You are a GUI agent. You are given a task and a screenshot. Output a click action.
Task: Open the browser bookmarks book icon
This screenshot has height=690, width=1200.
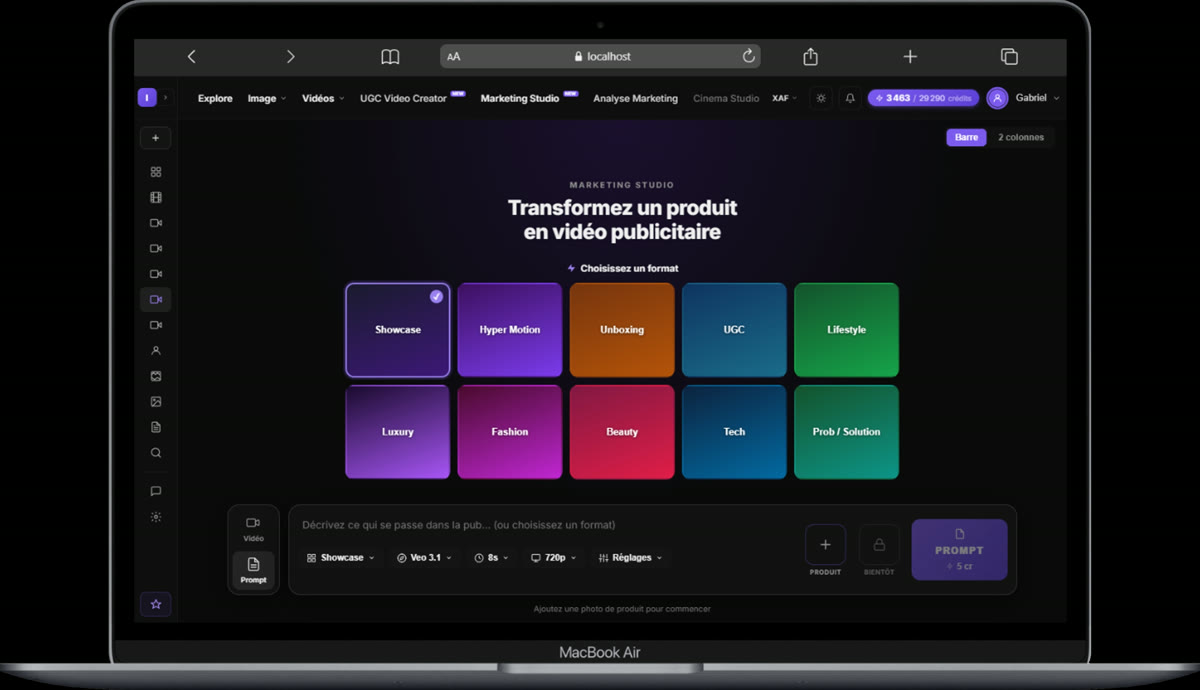pos(390,57)
